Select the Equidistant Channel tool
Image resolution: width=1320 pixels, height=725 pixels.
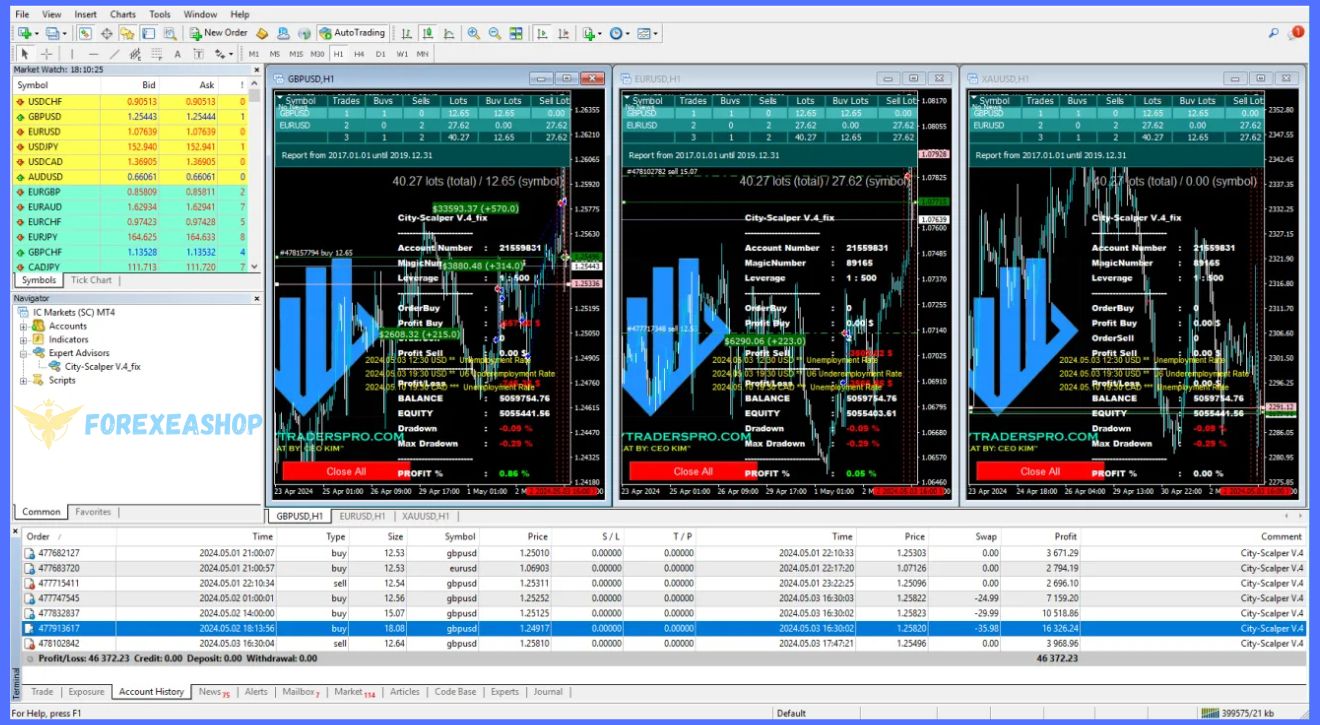coord(135,54)
